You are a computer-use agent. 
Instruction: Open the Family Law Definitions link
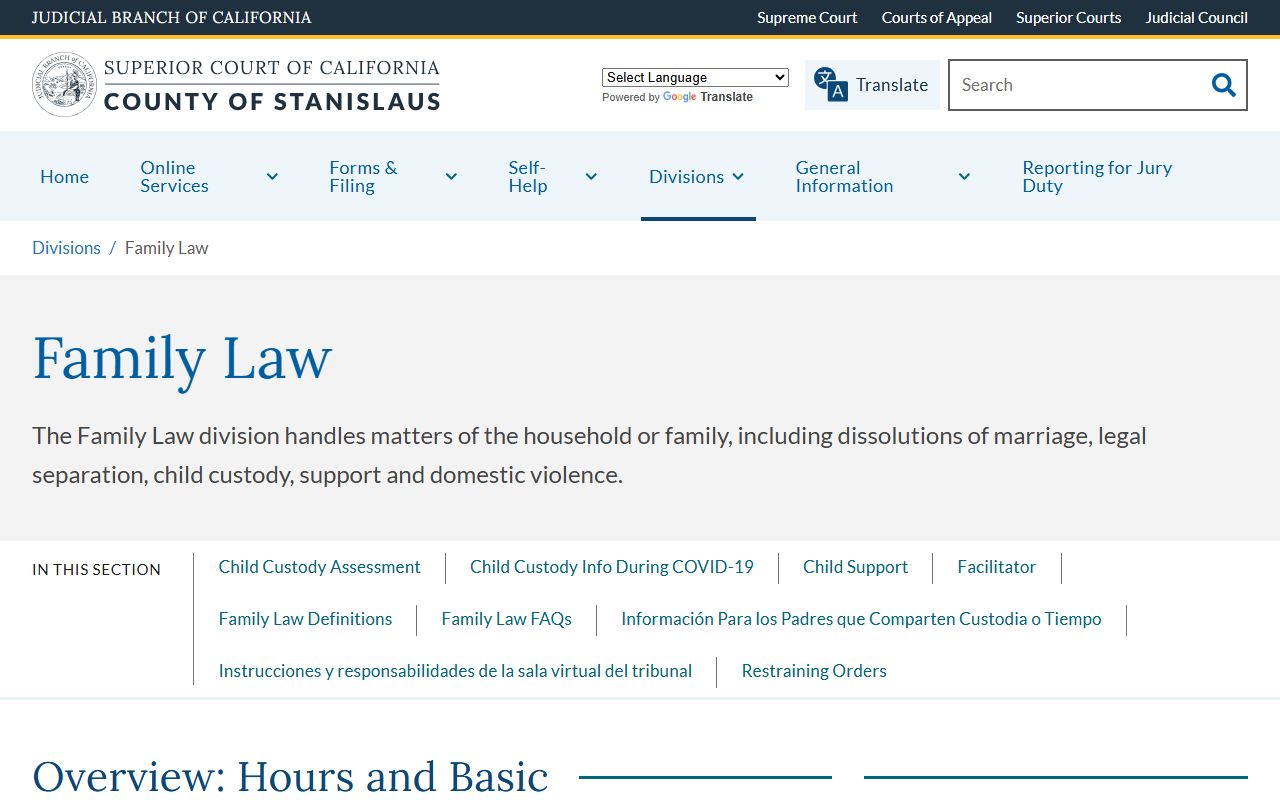tap(305, 619)
